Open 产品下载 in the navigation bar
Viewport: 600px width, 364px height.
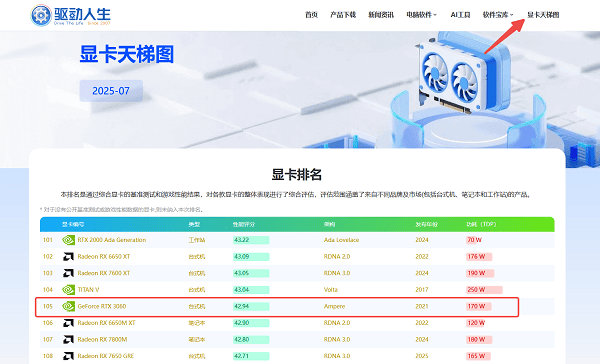coord(343,15)
